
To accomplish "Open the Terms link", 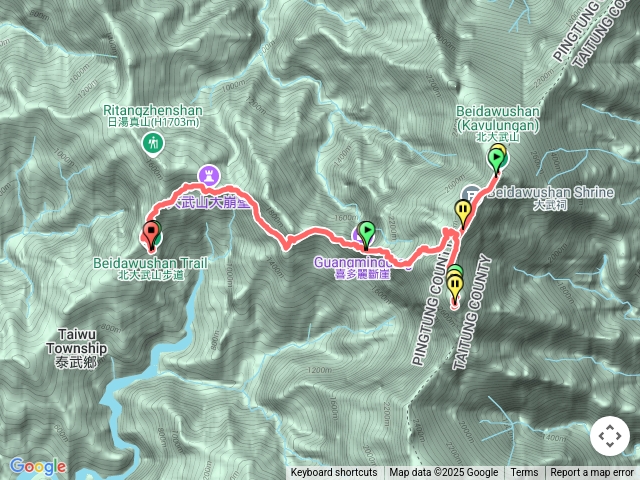I will 524,473.
